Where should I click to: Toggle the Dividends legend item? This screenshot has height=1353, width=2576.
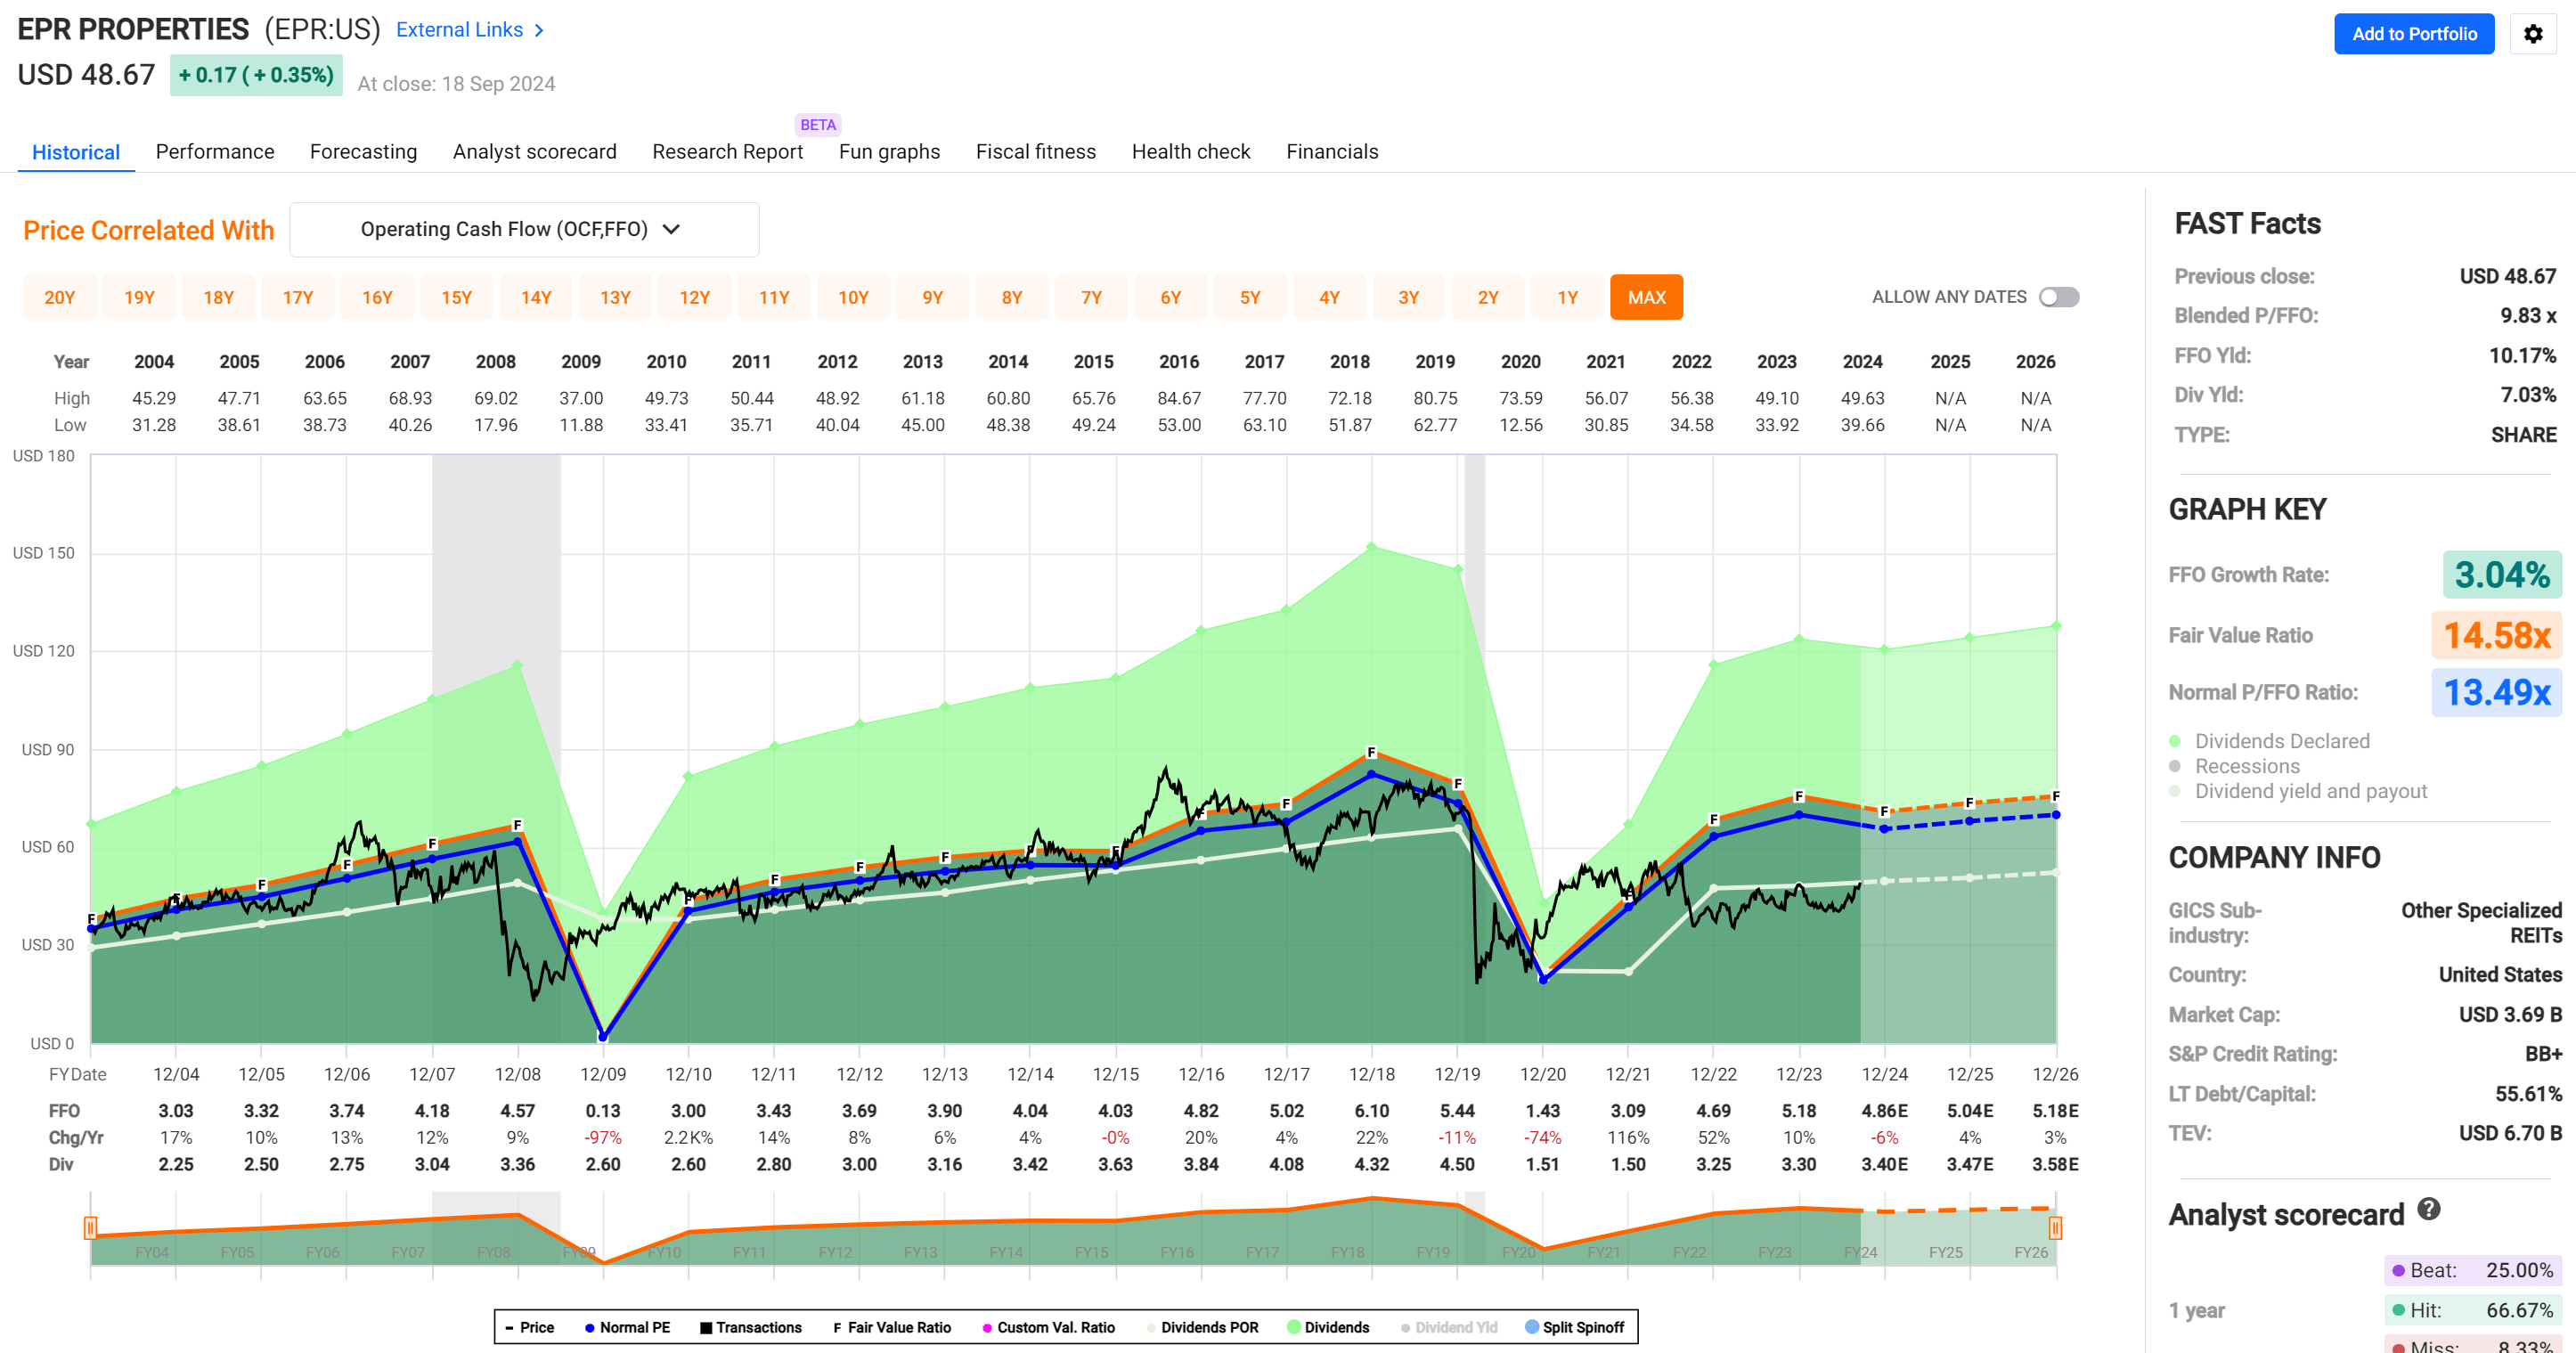(1295, 1327)
